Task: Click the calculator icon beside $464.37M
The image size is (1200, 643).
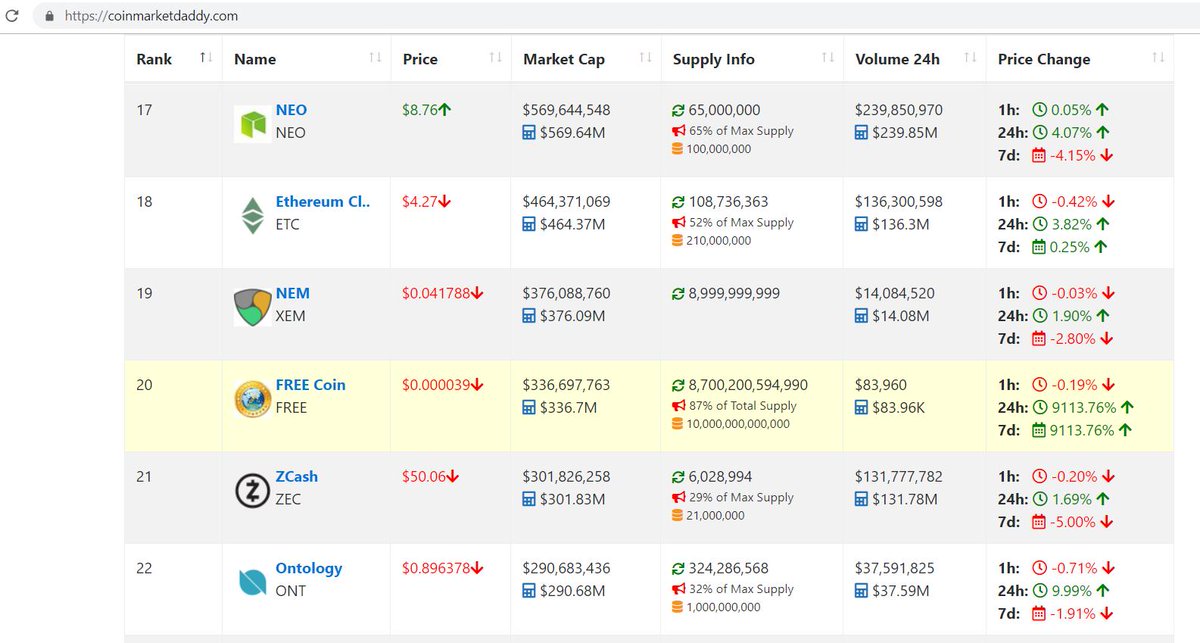Action: click(x=529, y=225)
